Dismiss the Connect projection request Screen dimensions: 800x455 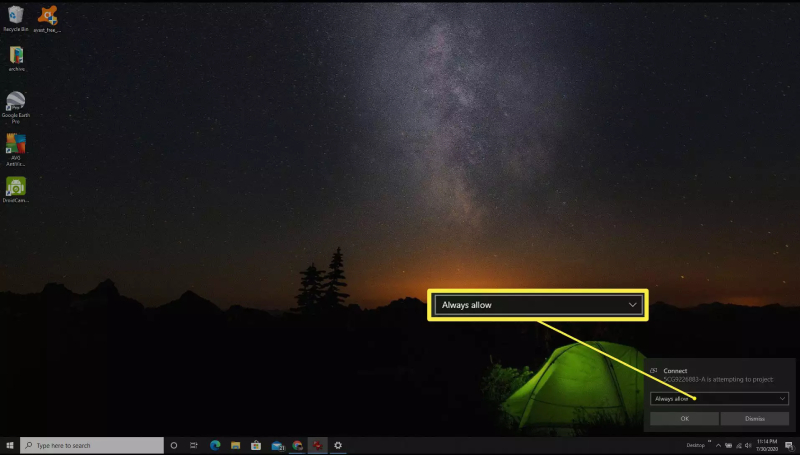(x=754, y=419)
